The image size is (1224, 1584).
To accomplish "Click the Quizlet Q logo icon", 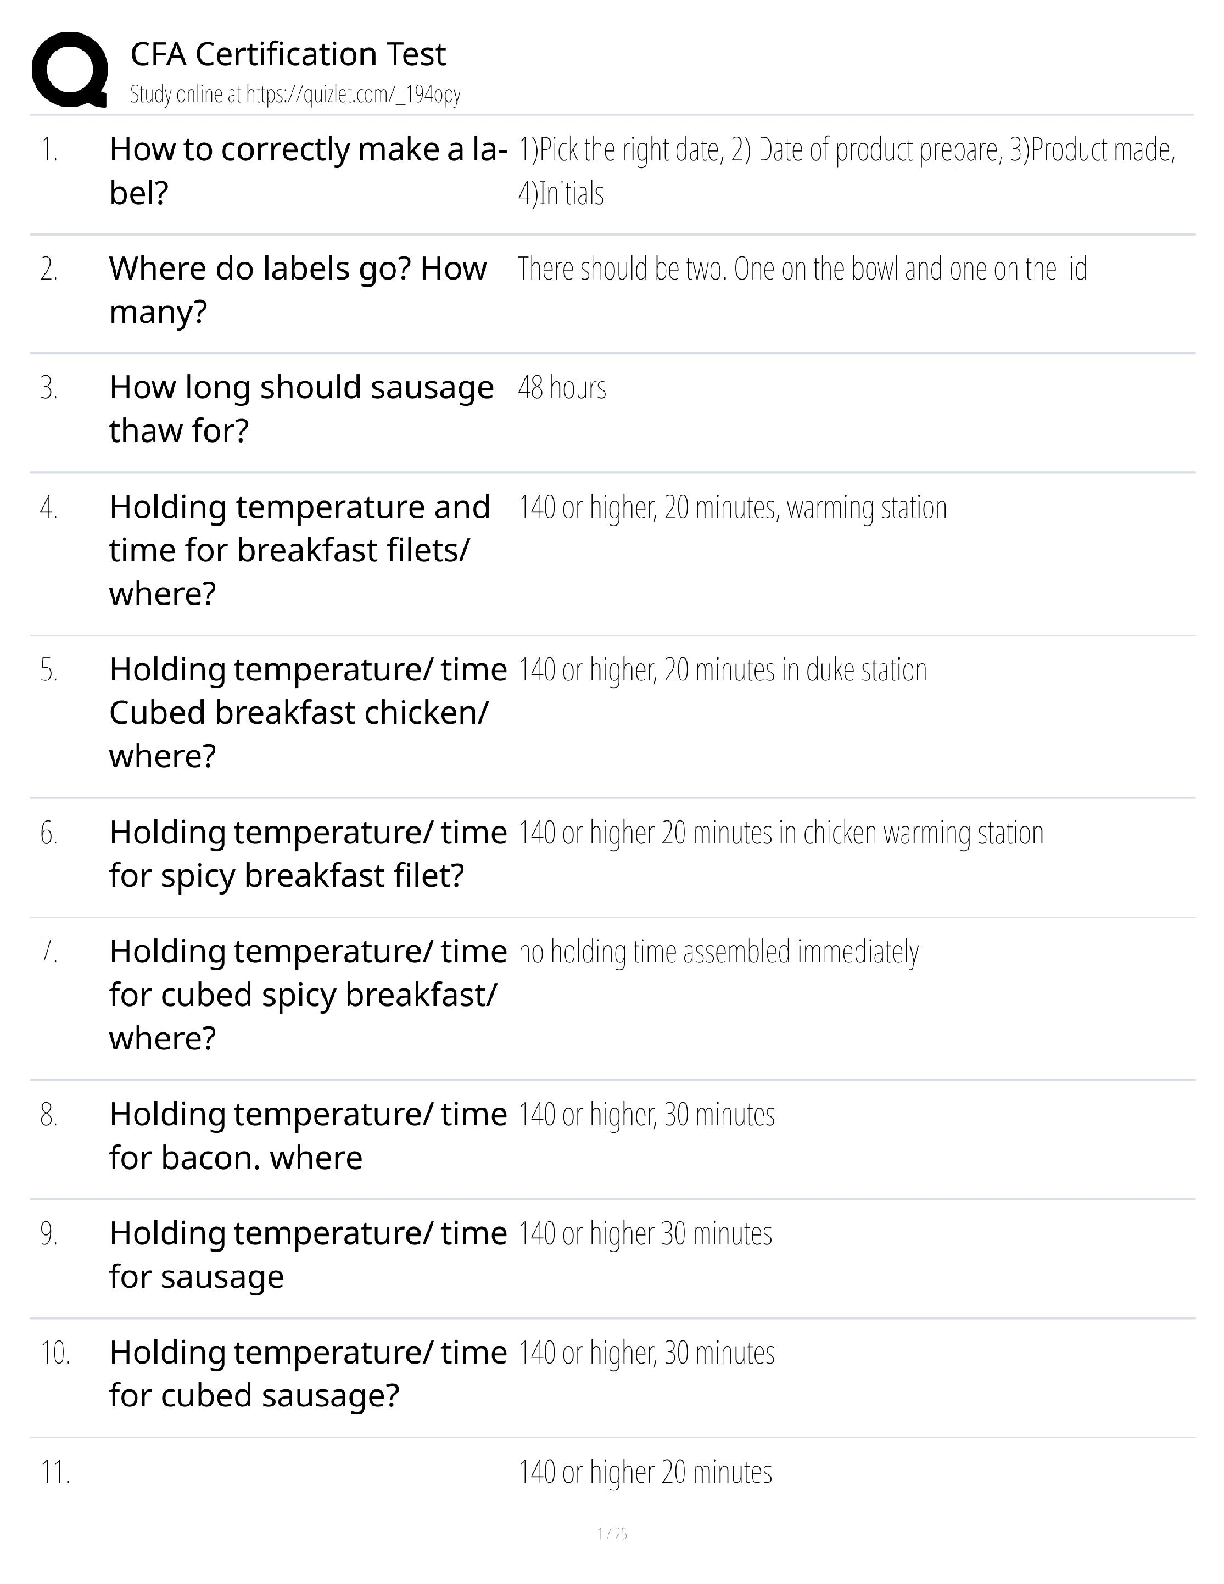I will (70, 70).
